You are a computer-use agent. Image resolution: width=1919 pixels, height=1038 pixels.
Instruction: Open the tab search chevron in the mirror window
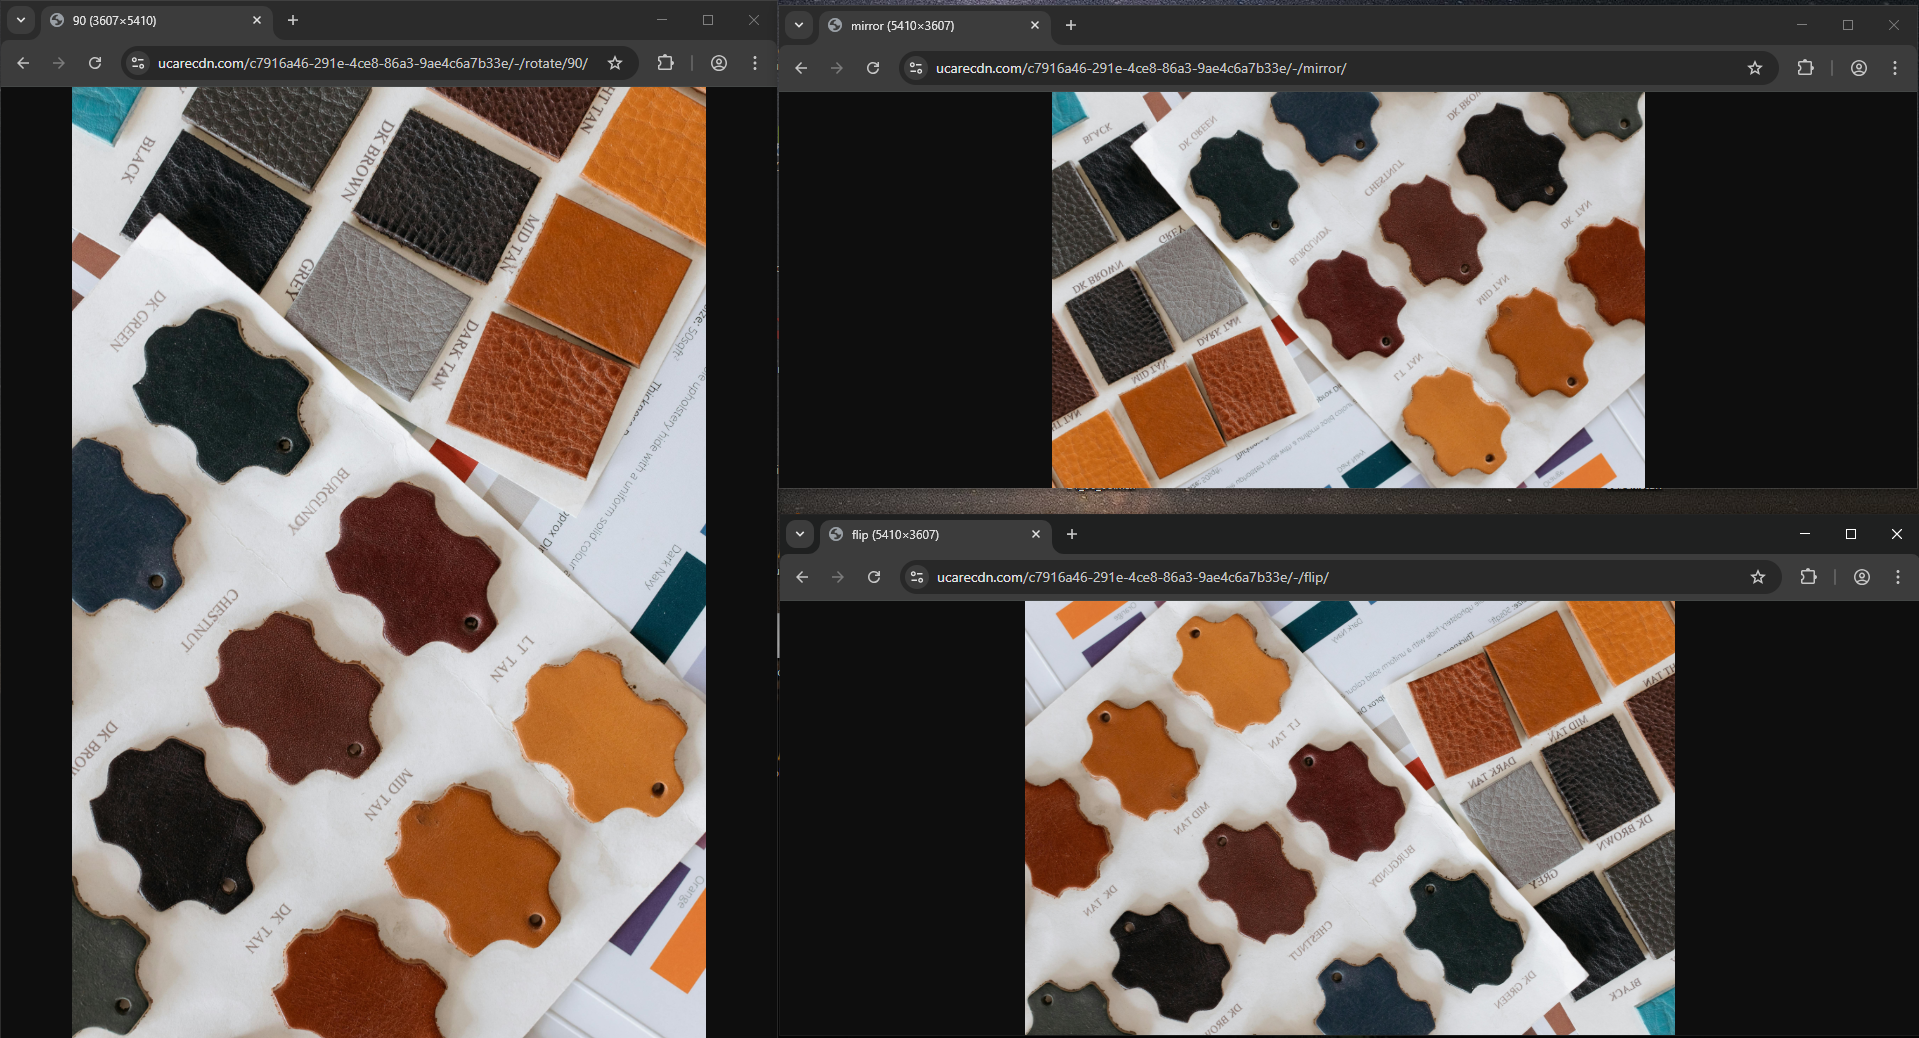(x=800, y=26)
